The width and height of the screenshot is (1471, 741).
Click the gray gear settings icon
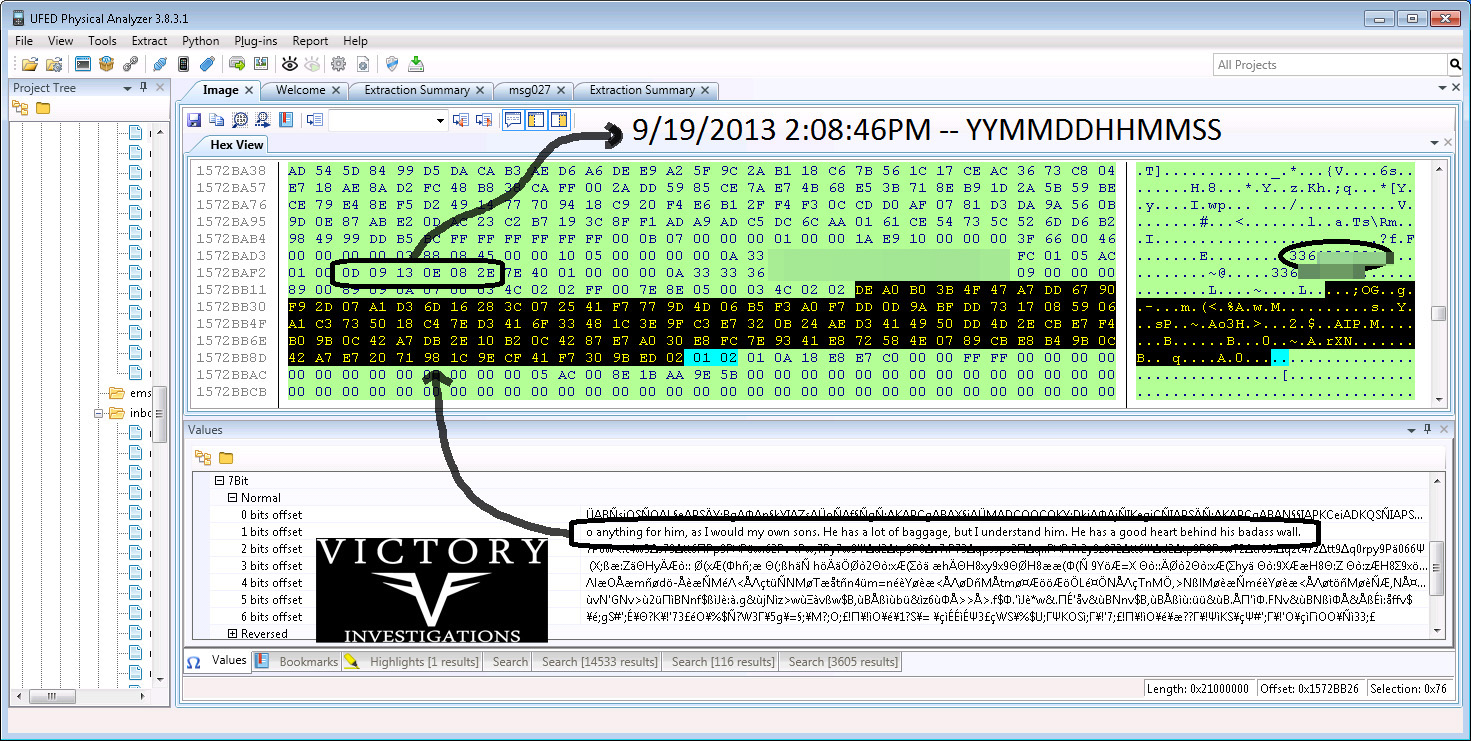pyautogui.click(x=338, y=64)
